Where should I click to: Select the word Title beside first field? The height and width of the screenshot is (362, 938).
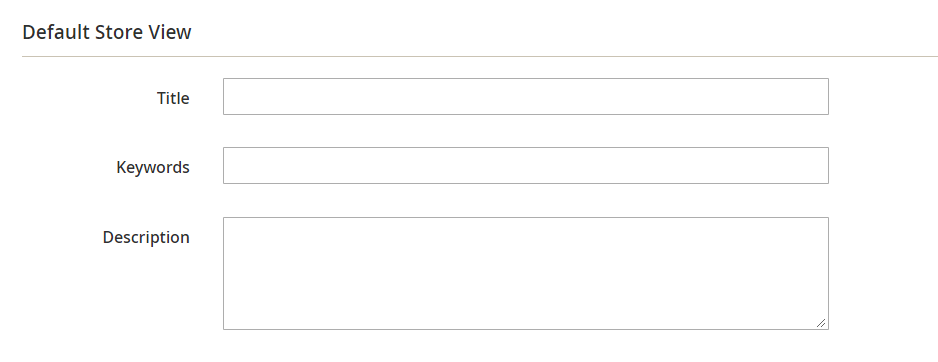click(x=173, y=98)
